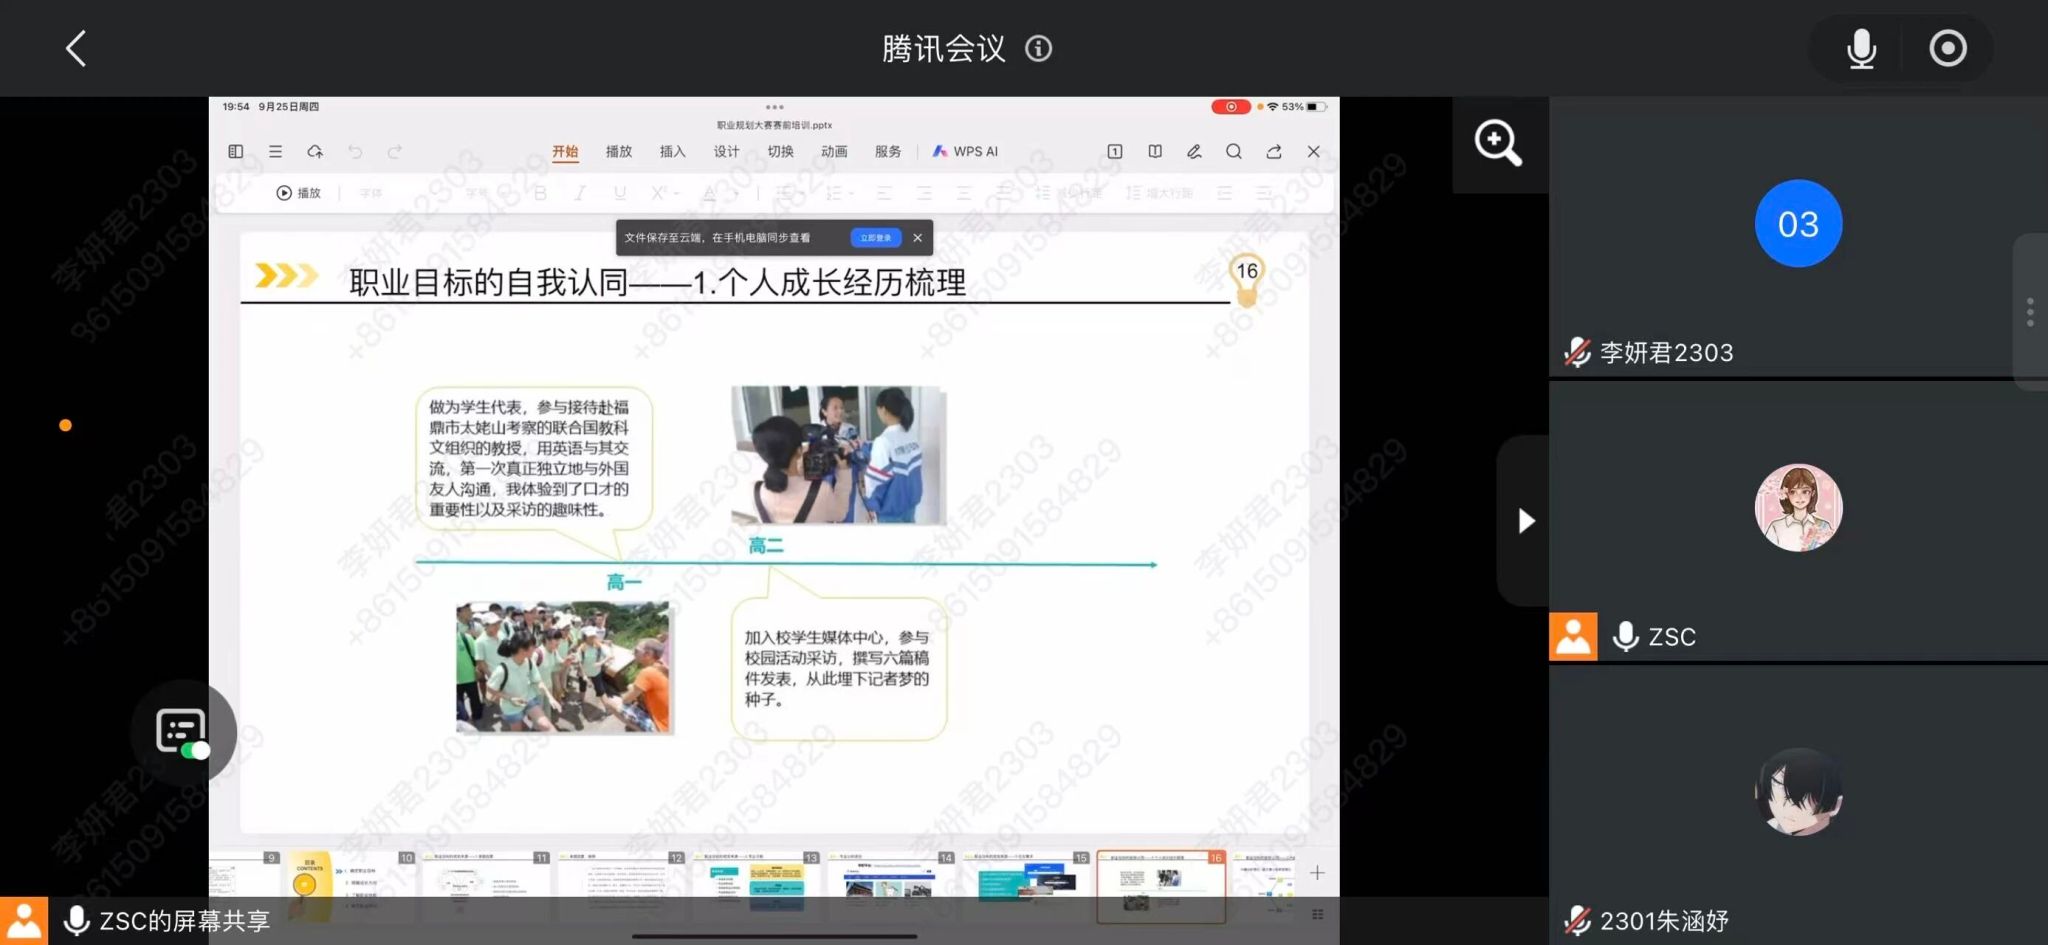Click the WPS share export icon

tap(1274, 152)
